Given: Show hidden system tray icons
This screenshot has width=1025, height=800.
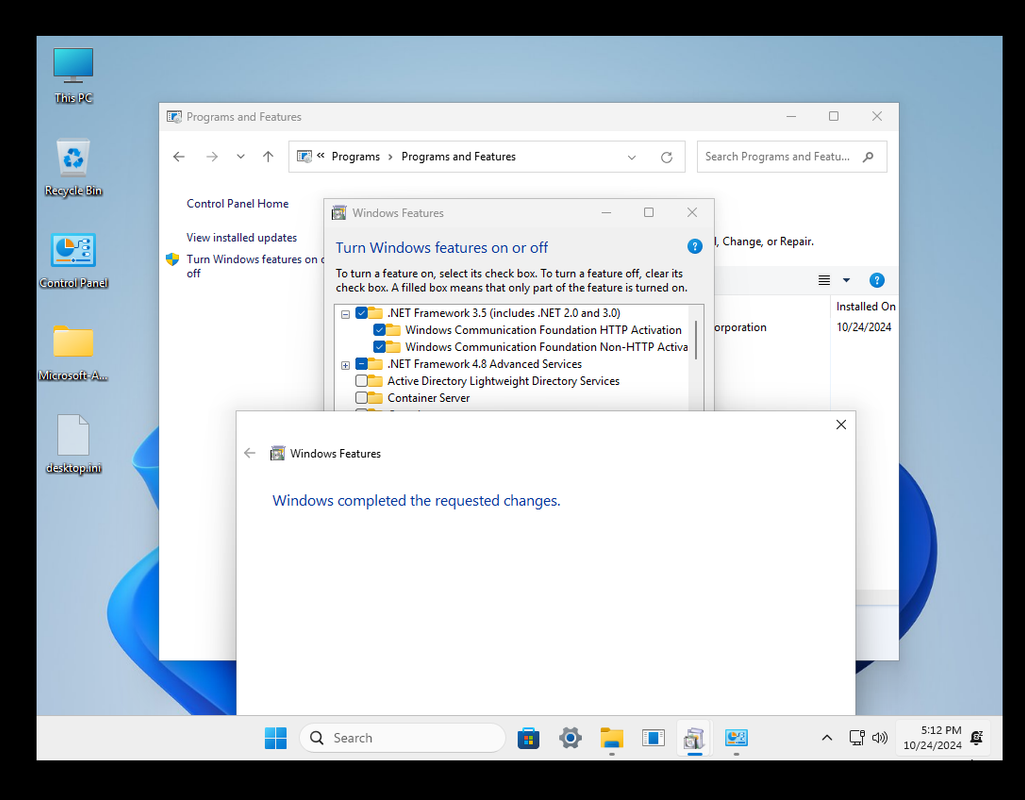Looking at the screenshot, I should click(x=827, y=738).
